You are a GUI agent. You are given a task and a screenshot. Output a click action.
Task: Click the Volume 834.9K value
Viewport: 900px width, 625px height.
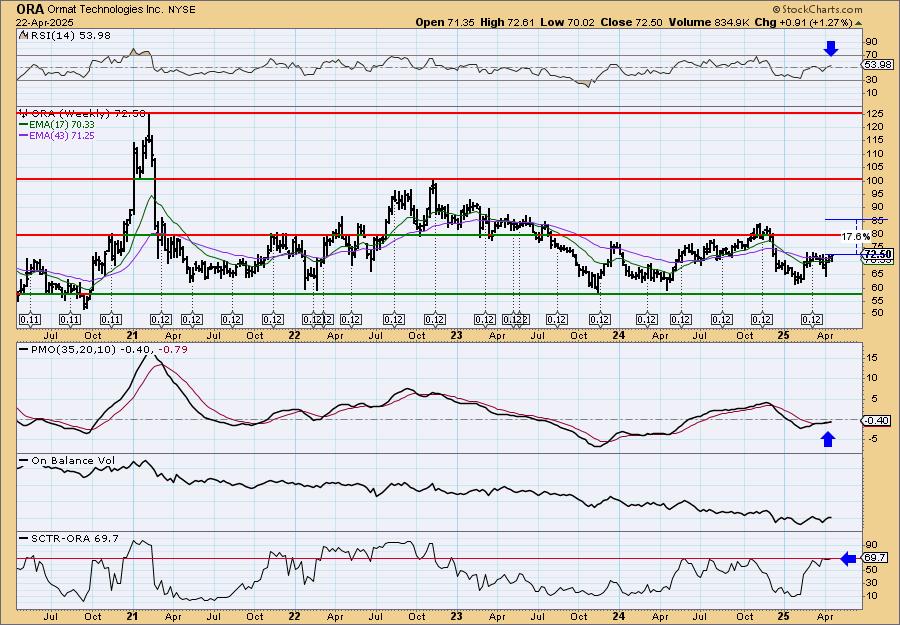(x=708, y=22)
